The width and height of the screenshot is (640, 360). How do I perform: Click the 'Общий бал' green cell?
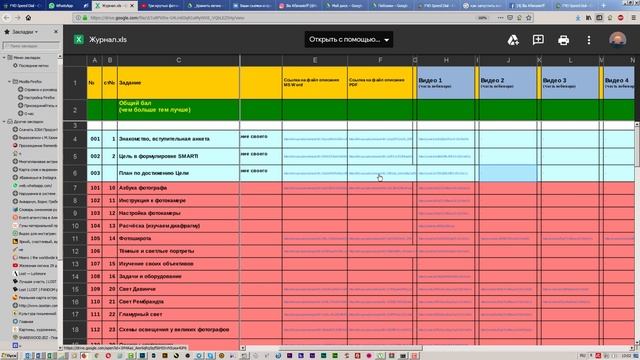tap(178, 109)
